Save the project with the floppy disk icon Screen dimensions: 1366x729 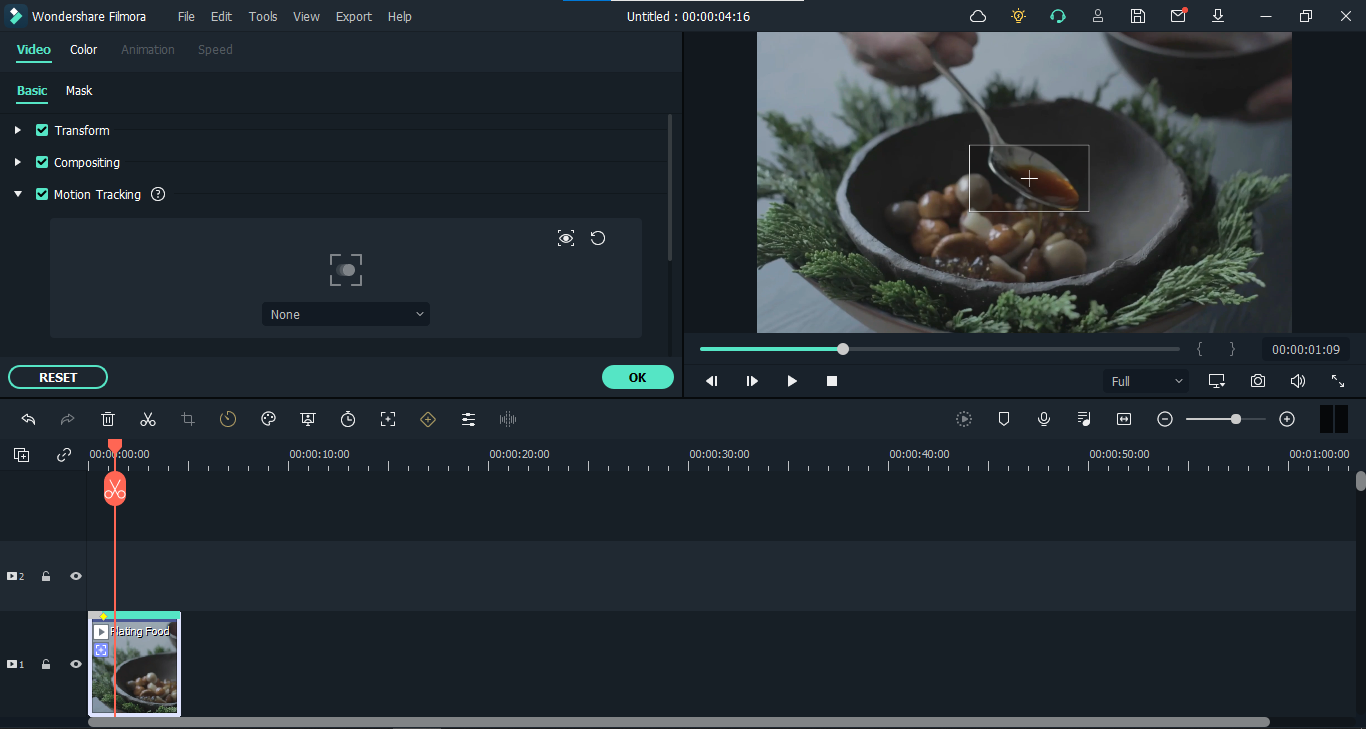1138,16
